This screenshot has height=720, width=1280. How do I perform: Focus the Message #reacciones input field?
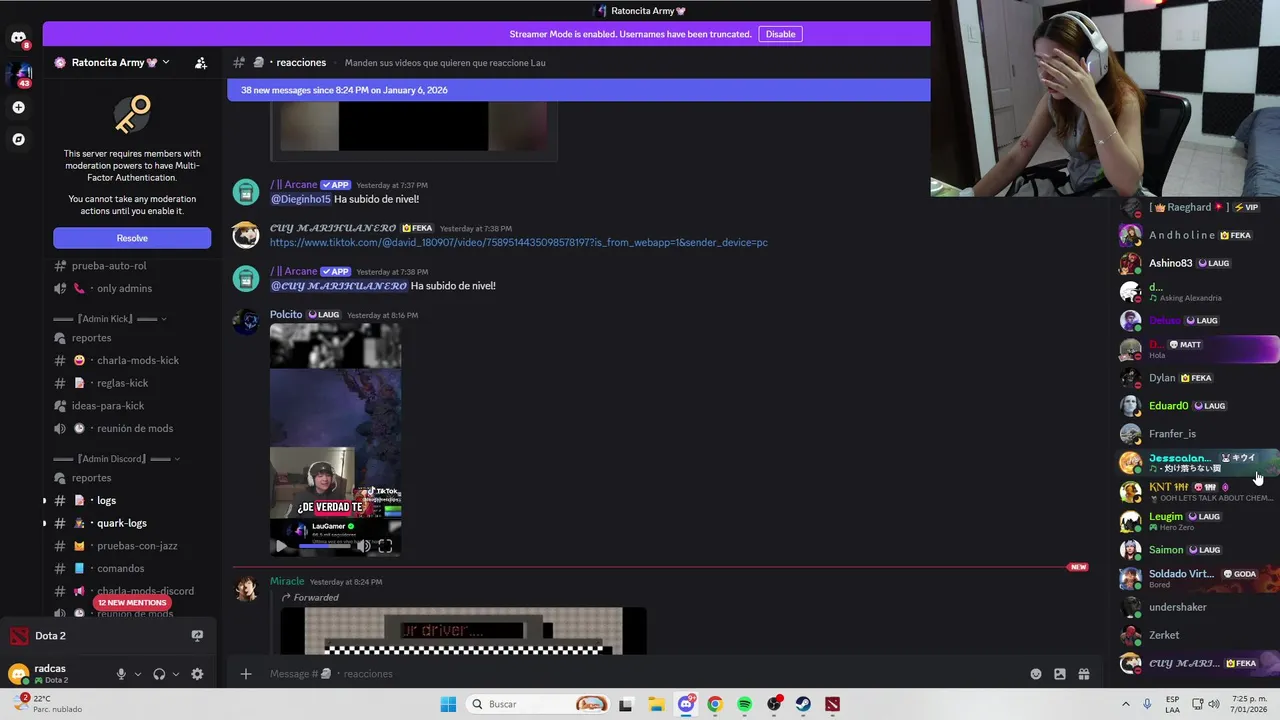click(640, 674)
